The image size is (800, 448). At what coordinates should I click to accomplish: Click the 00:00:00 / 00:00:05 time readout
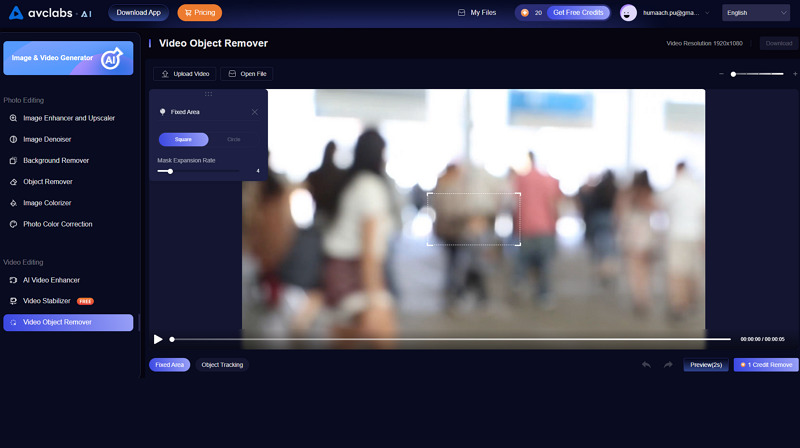762,339
